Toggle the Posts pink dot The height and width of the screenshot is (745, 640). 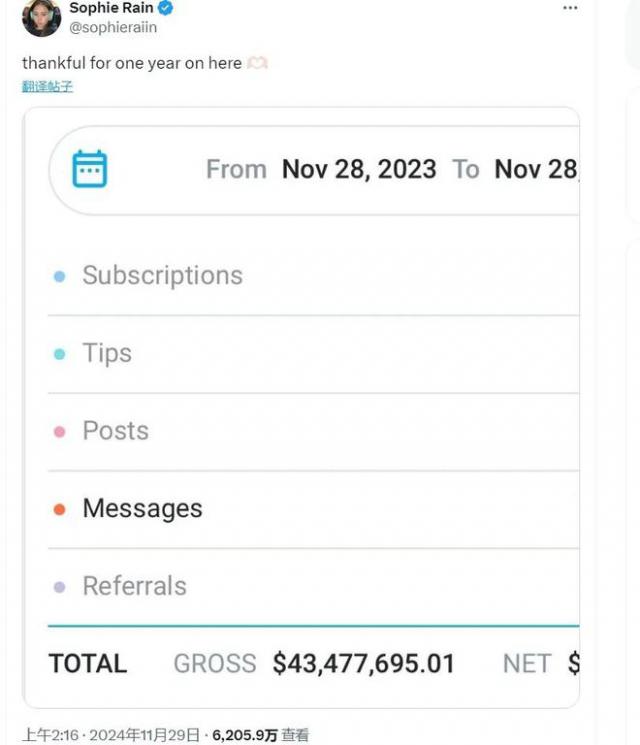click(59, 432)
